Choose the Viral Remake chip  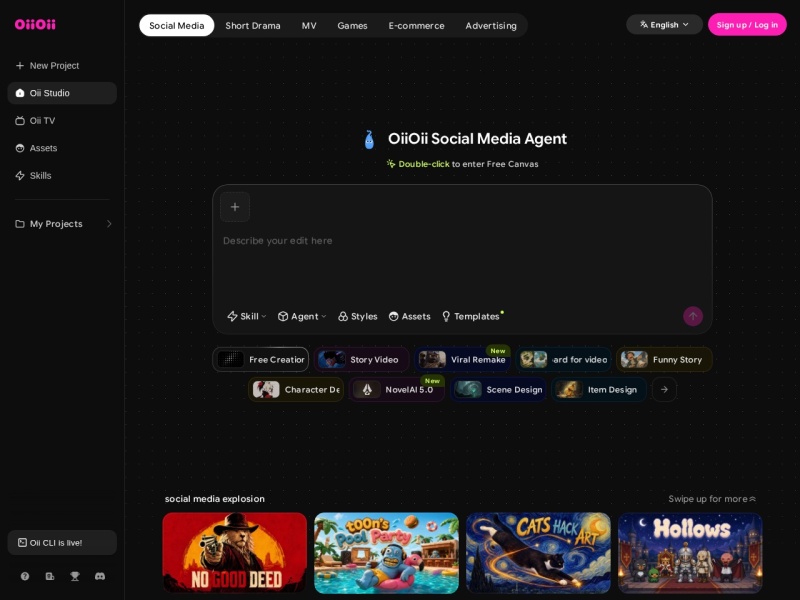pyautogui.click(x=462, y=360)
